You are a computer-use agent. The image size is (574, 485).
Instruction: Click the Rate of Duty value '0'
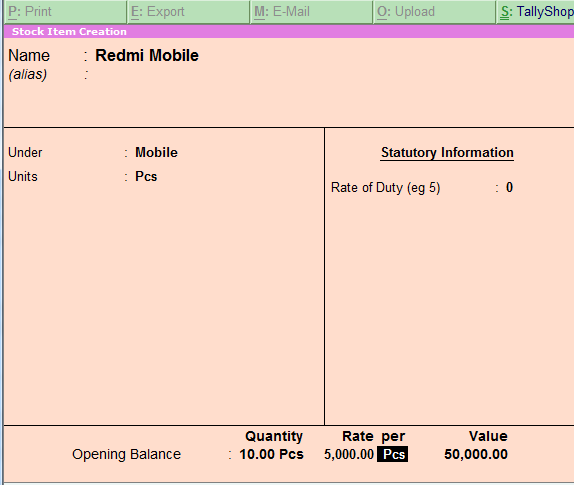(x=509, y=187)
